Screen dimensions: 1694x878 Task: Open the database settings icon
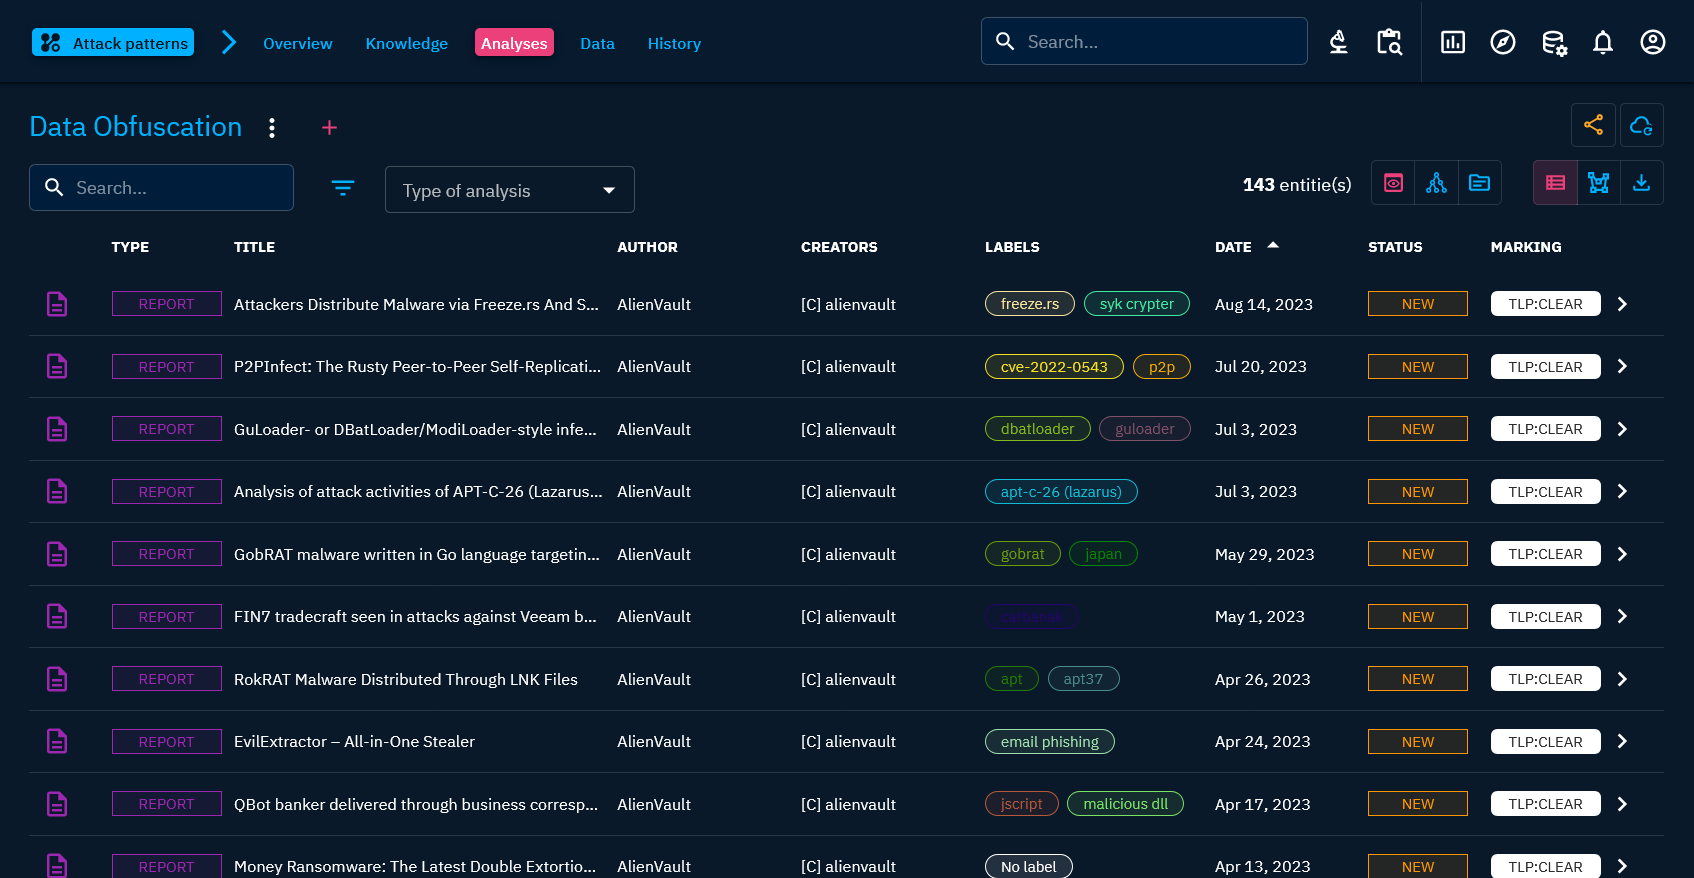click(x=1553, y=42)
